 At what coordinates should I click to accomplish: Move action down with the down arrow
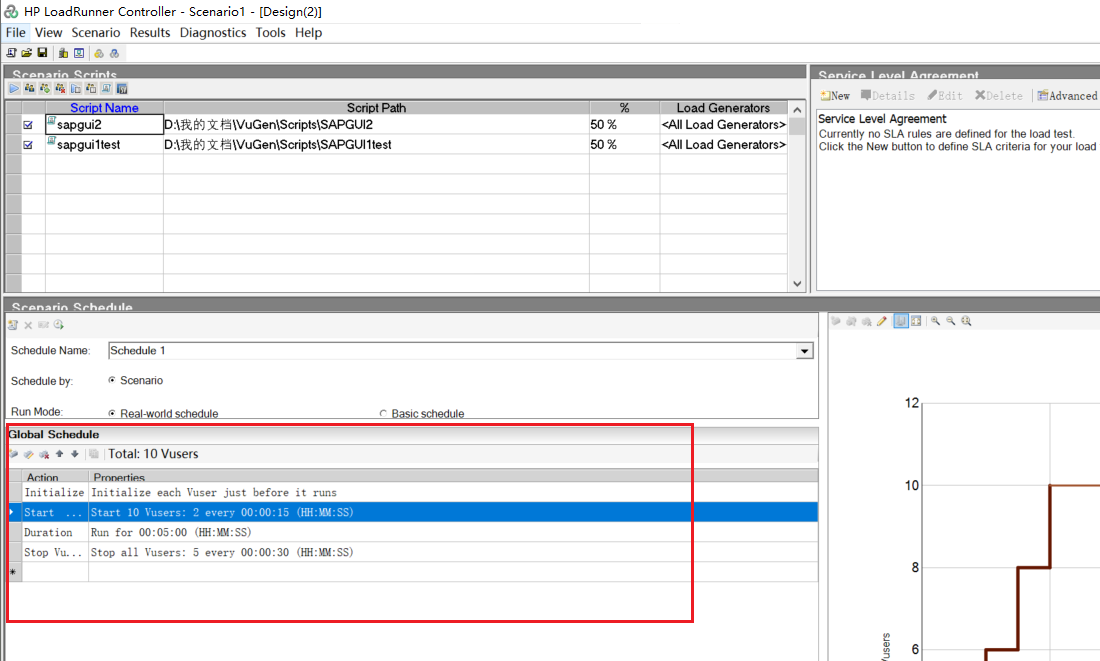(x=75, y=454)
